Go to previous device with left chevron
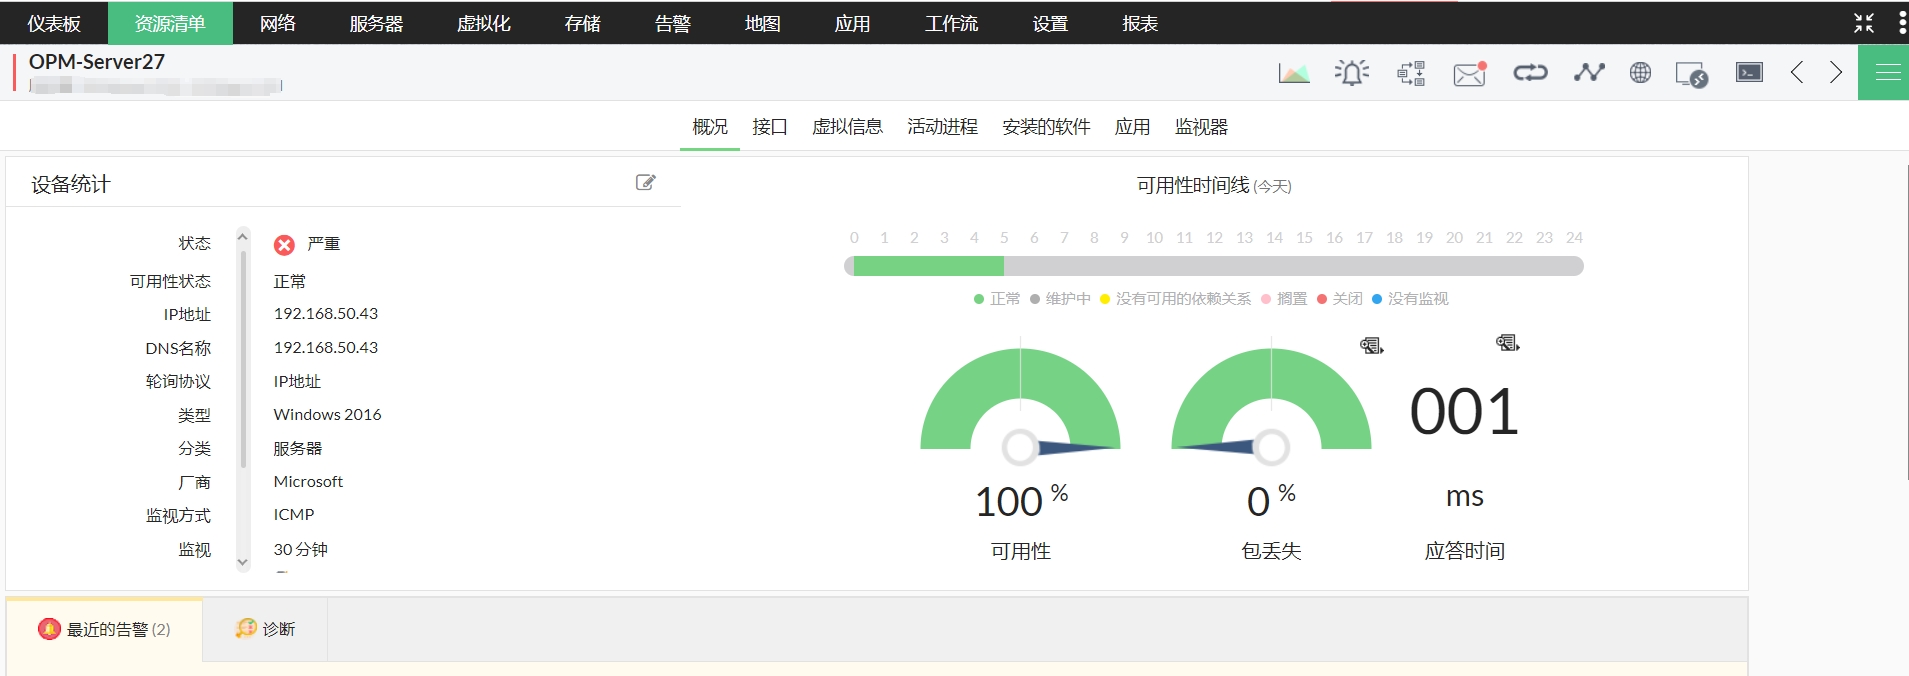Screen dimensions: 1909x676 [x=1797, y=72]
